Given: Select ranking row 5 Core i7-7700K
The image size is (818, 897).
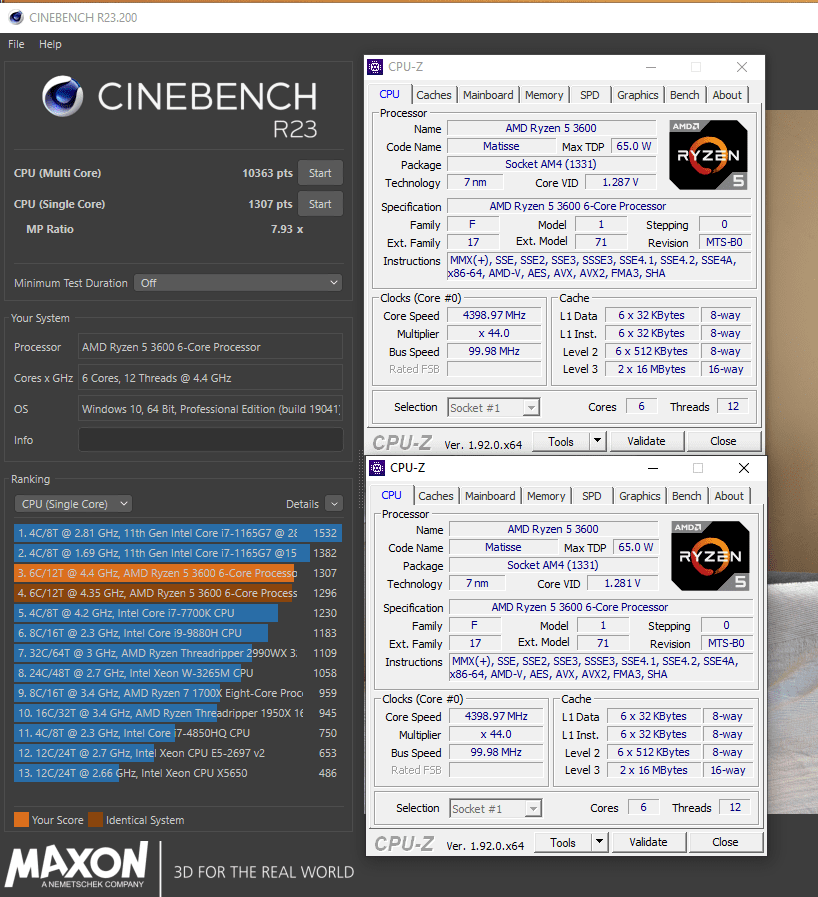Looking at the screenshot, I should (x=178, y=613).
